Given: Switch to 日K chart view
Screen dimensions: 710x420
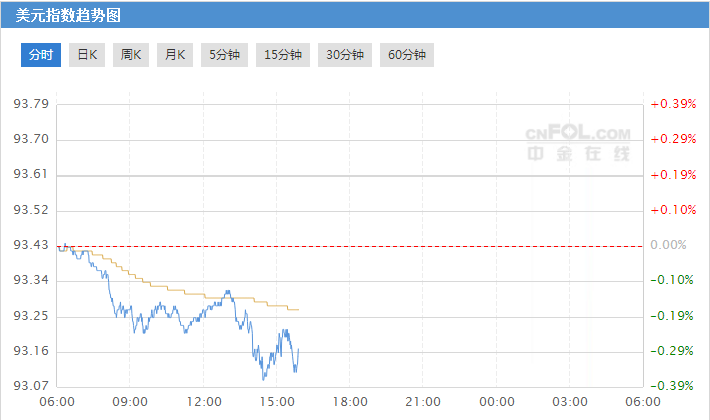Looking at the screenshot, I should [87, 55].
